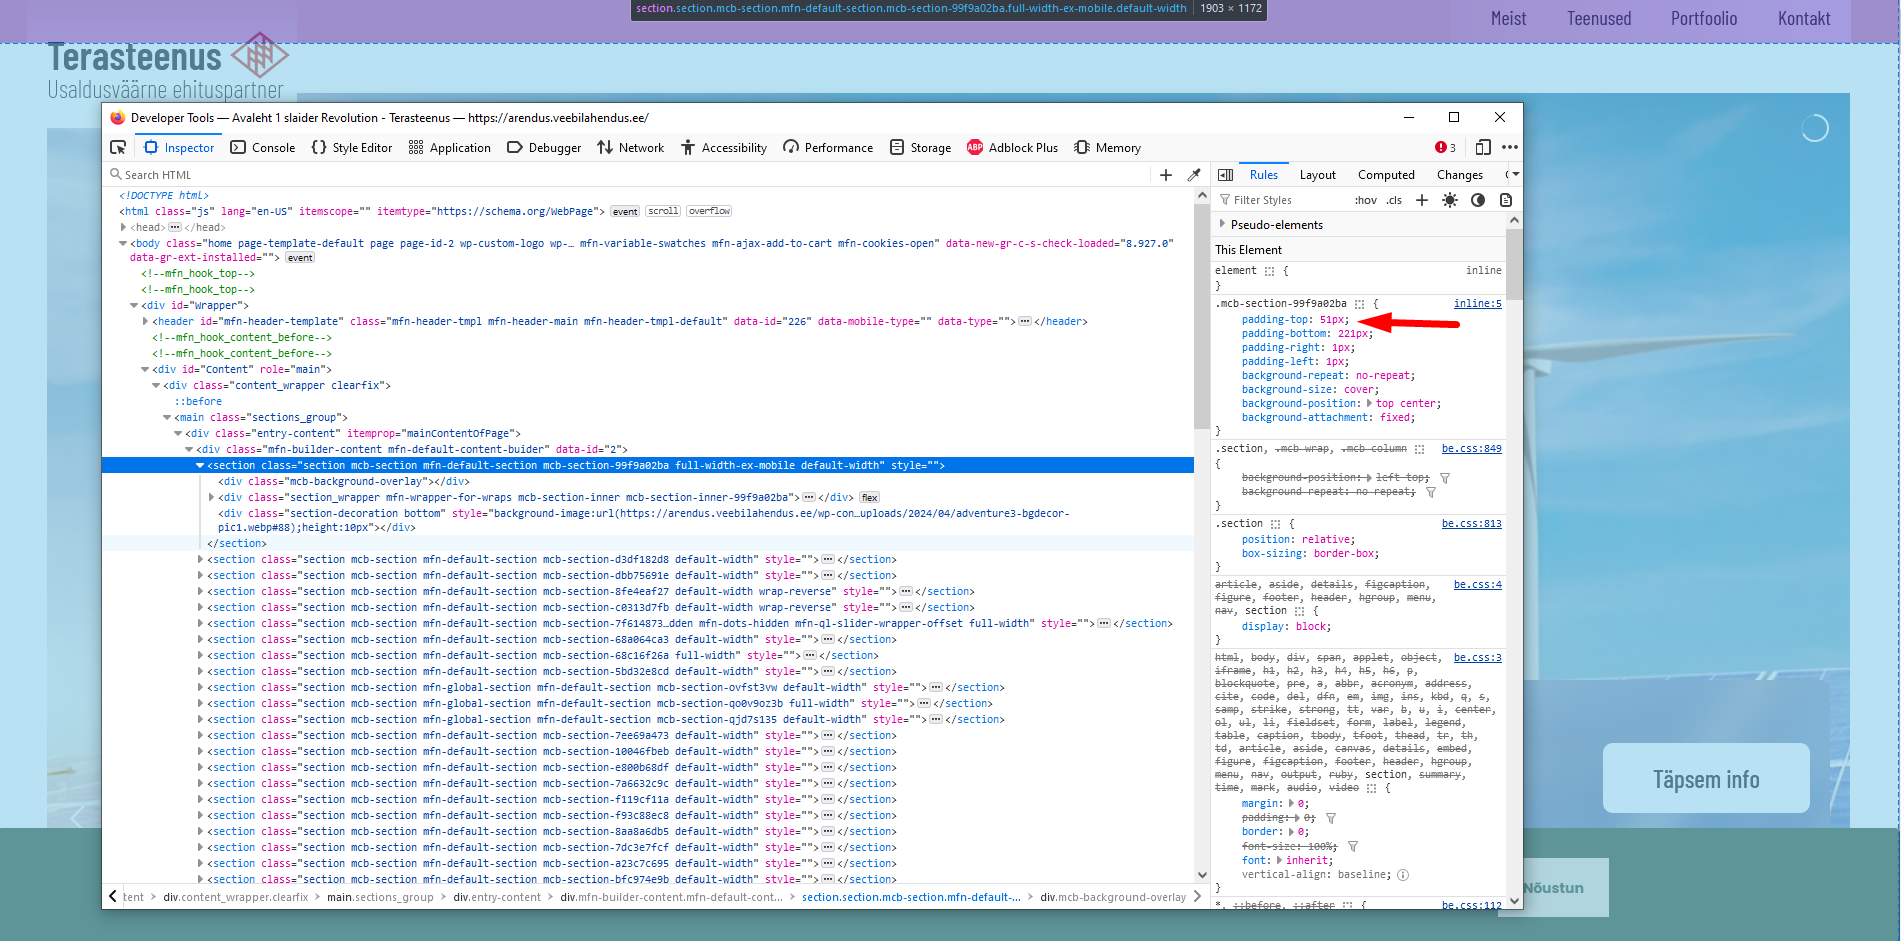Activate the element picker tool

[x=118, y=147]
